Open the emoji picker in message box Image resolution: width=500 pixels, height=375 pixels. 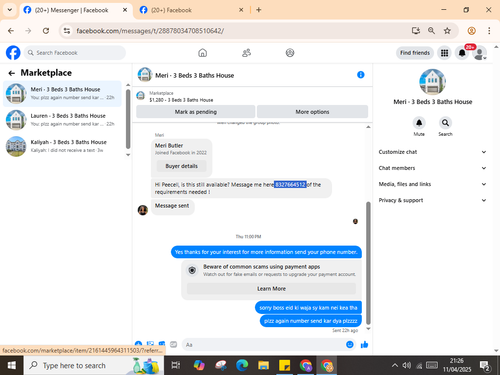coord(350,345)
